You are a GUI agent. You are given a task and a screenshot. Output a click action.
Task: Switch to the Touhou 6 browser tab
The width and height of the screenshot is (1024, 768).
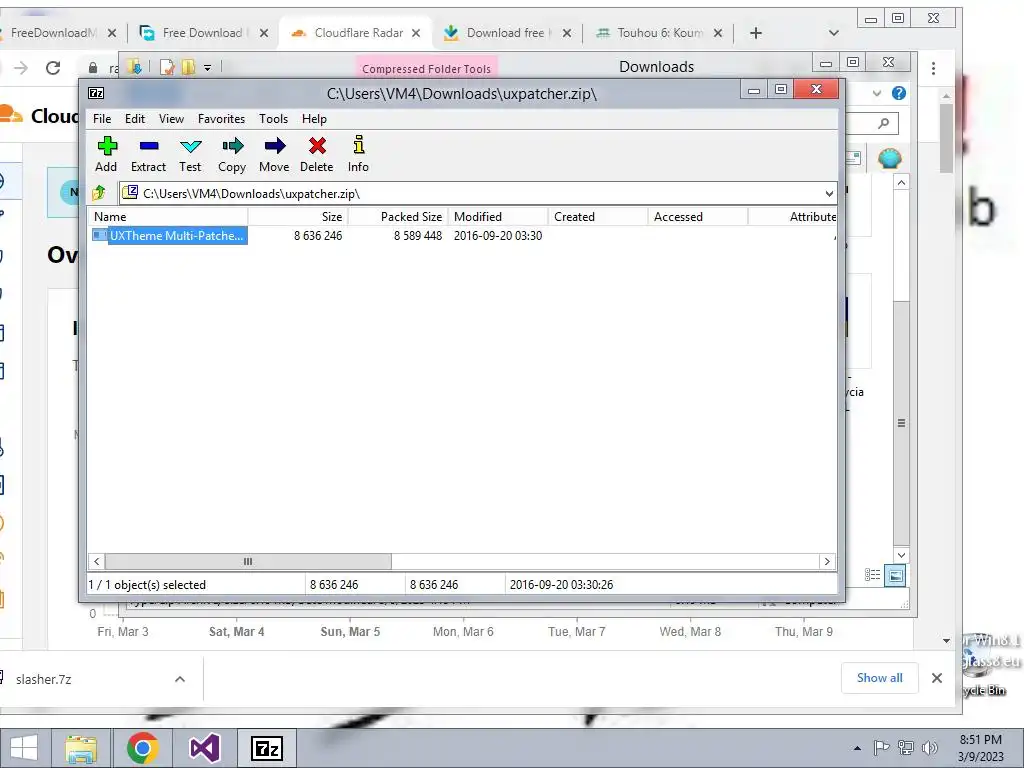tap(660, 33)
